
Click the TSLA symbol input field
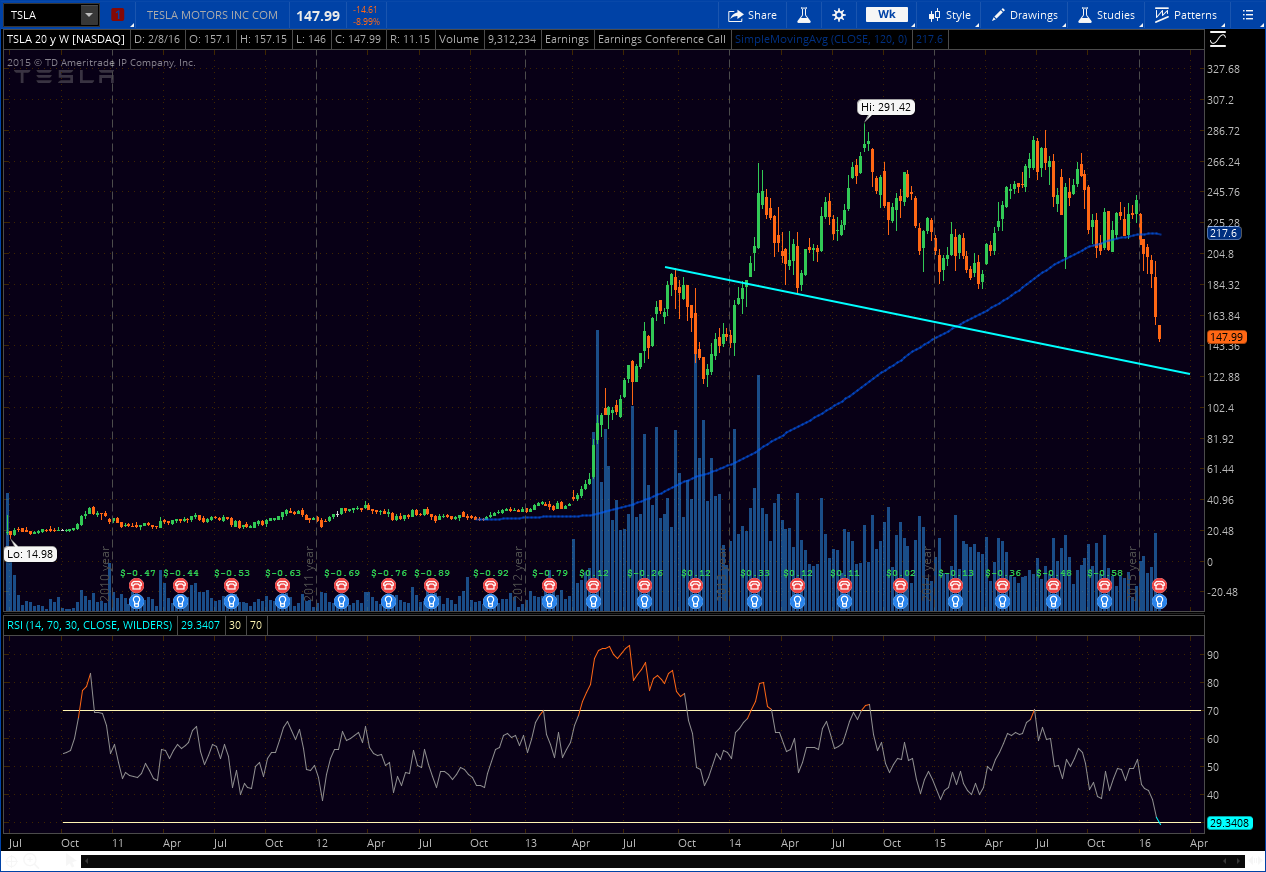[x=42, y=15]
